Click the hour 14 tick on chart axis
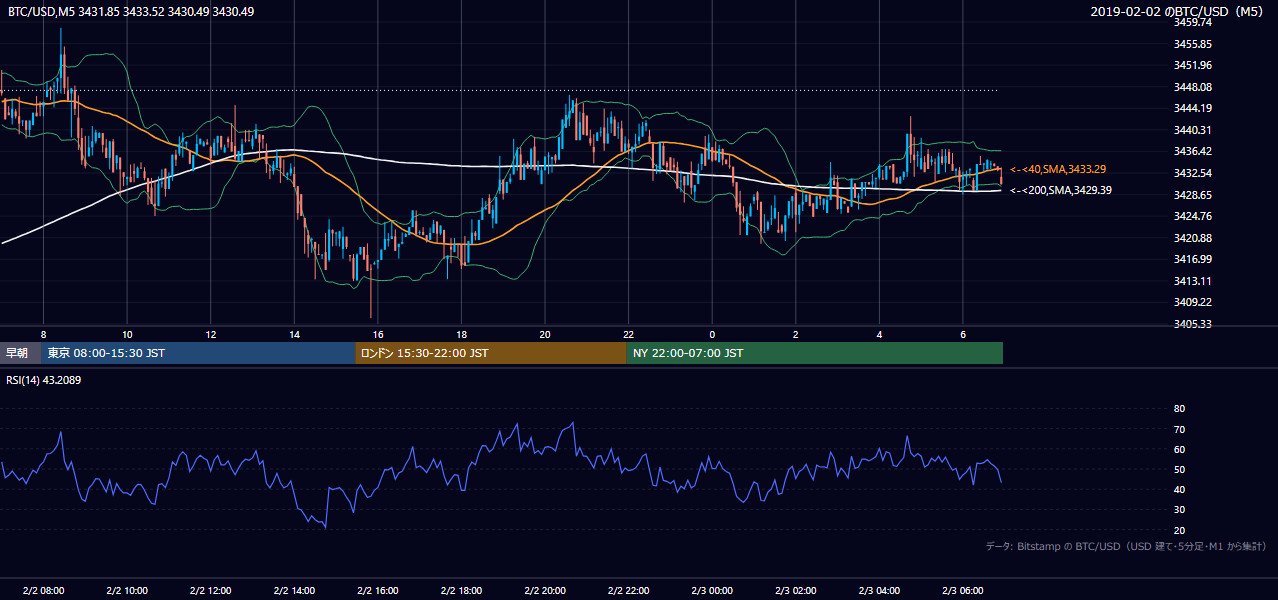This screenshot has width=1278, height=600. click(294, 333)
